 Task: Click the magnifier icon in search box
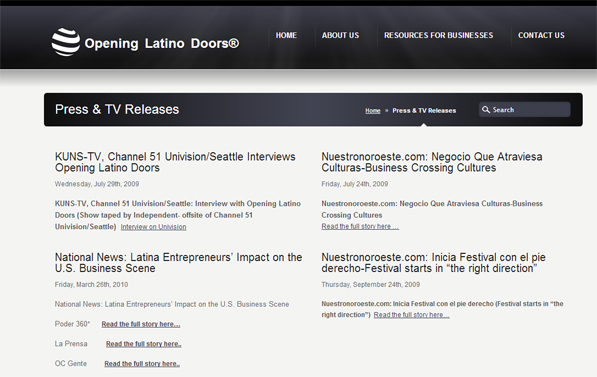click(486, 110)
